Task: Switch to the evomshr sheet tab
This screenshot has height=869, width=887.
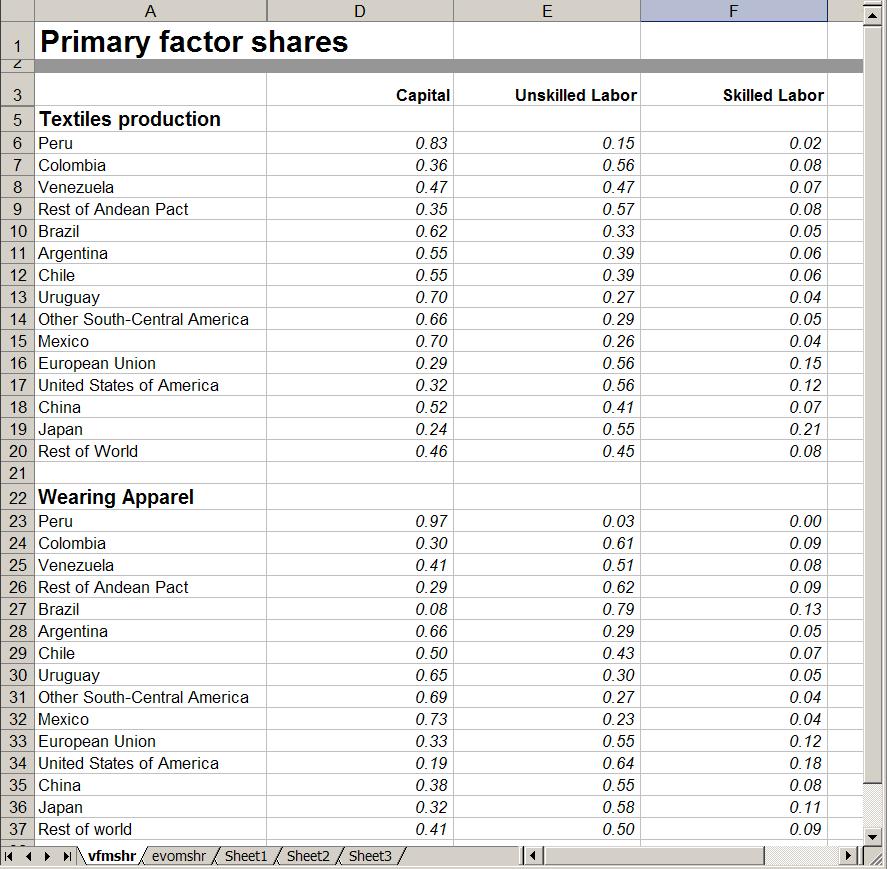Action: pos(179,856)
